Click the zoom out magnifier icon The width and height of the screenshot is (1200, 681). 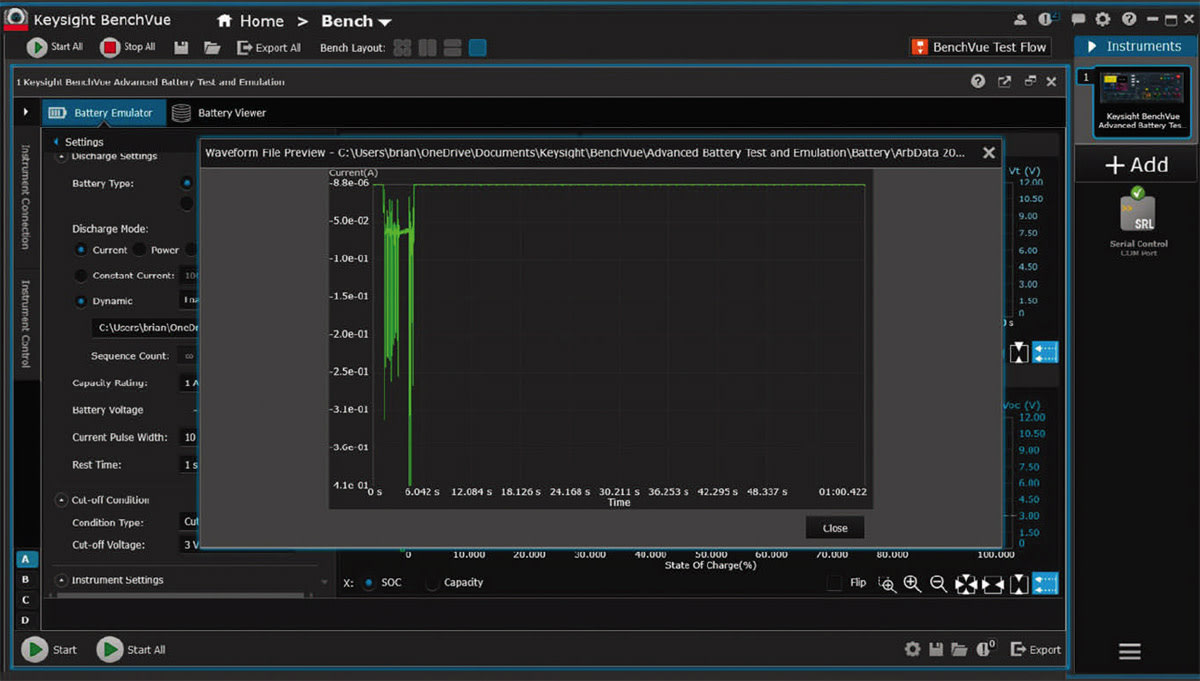tap(938, 584)
